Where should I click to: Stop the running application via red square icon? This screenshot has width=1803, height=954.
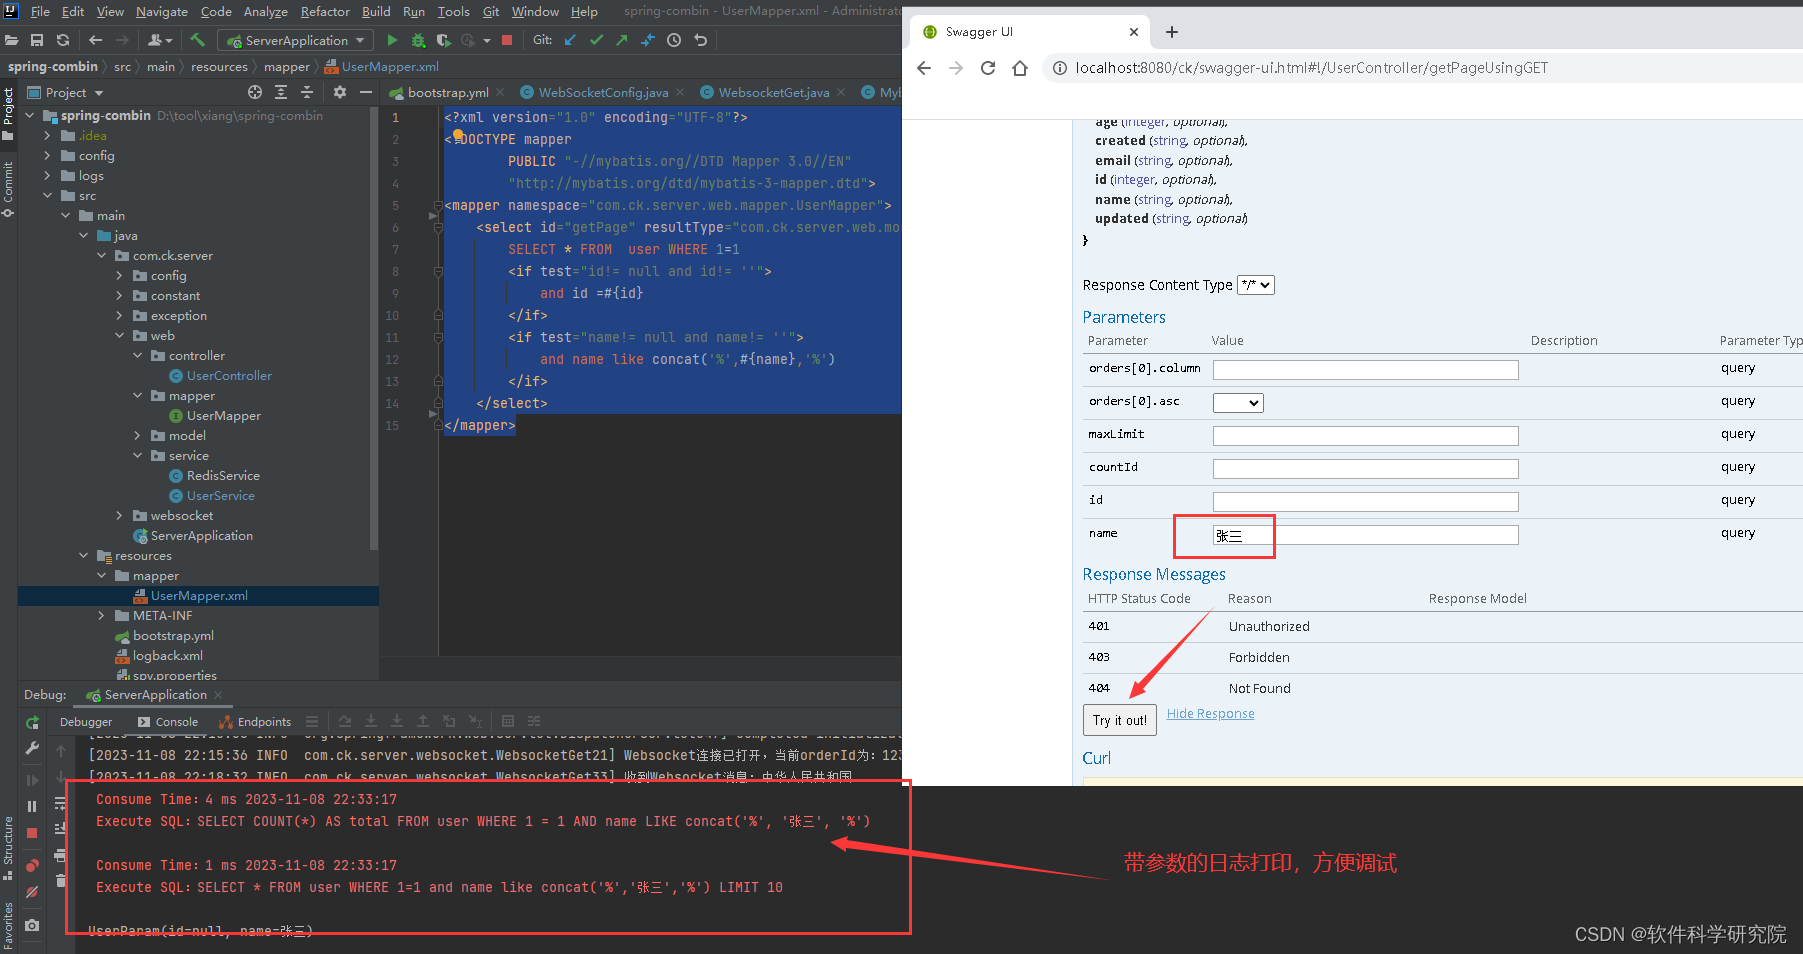click(x=508, y=40)
